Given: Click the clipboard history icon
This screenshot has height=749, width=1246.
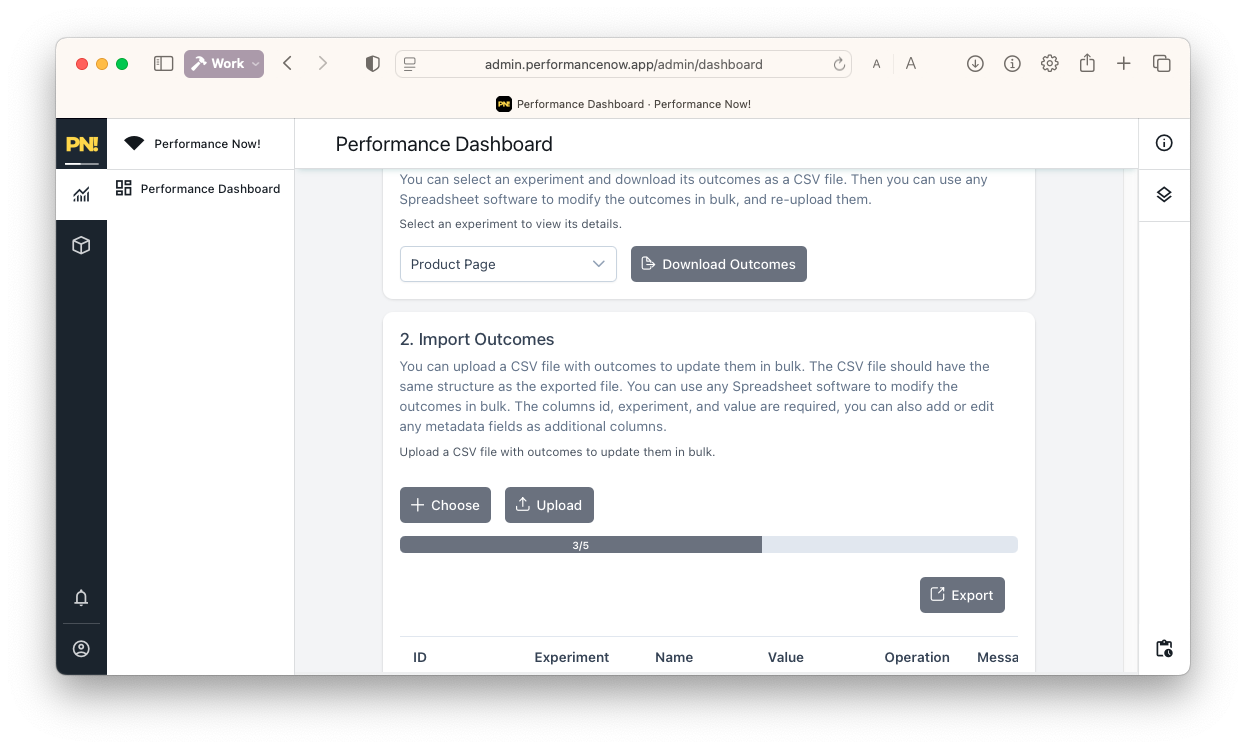Looking at the screenshot, I should pyautogui.click(x=1164, y=649).
